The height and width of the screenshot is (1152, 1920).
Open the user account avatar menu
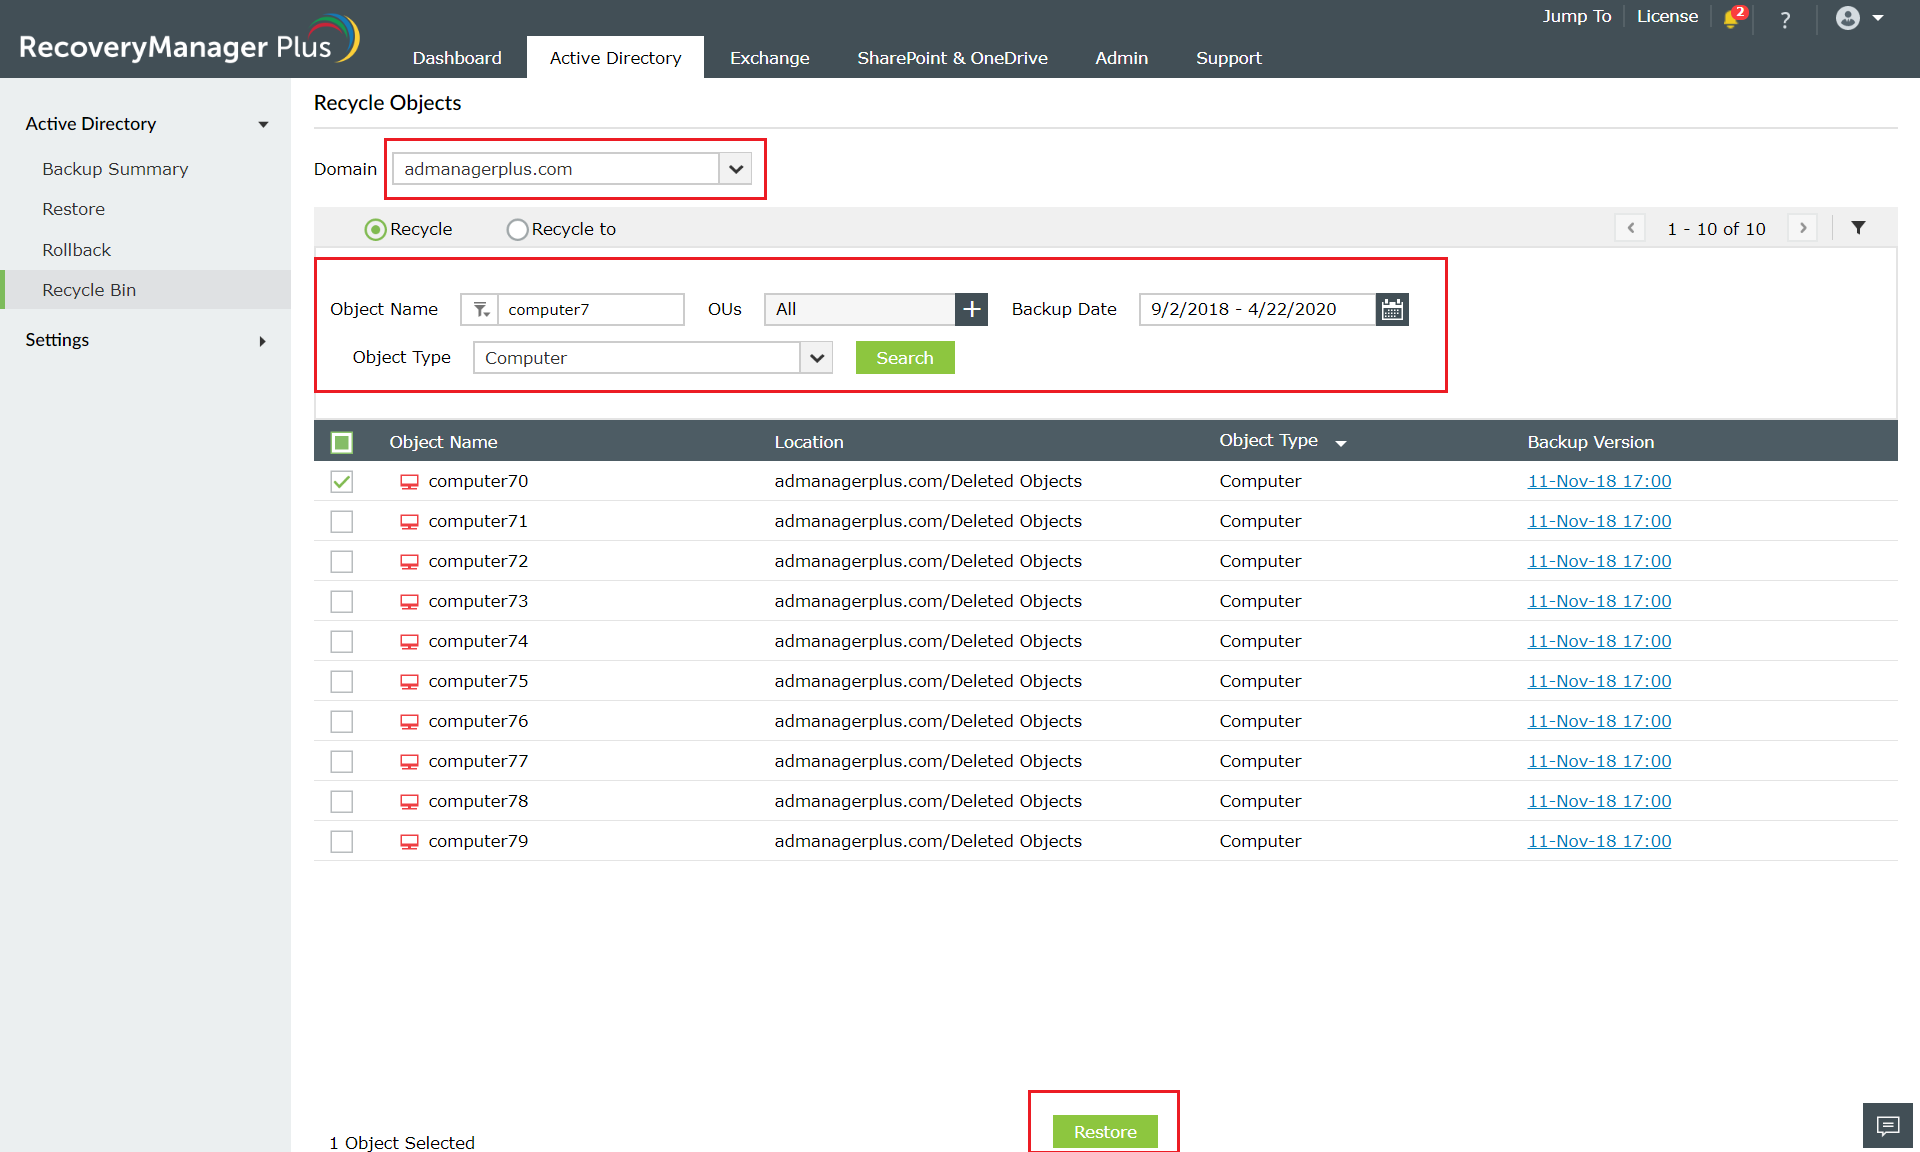(x=1849, y=18)
